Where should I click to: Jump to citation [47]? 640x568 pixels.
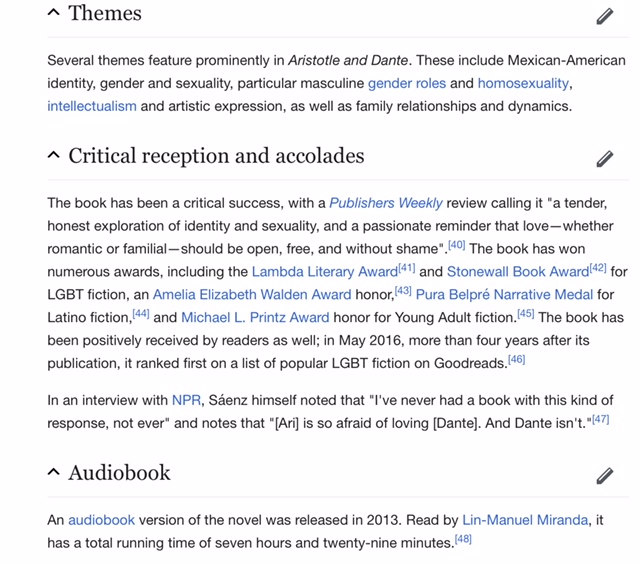[600, 419]
